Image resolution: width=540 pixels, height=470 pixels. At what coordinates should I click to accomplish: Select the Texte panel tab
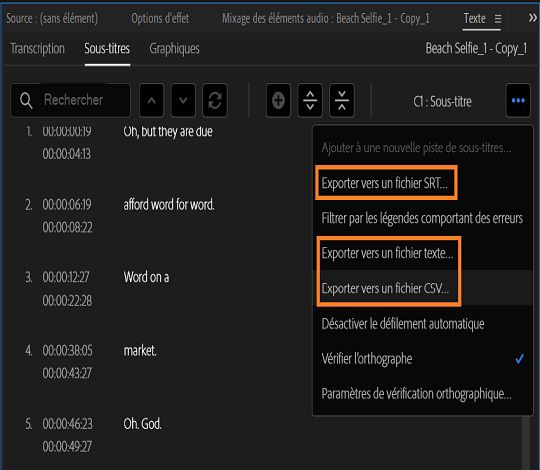point(475,18)
